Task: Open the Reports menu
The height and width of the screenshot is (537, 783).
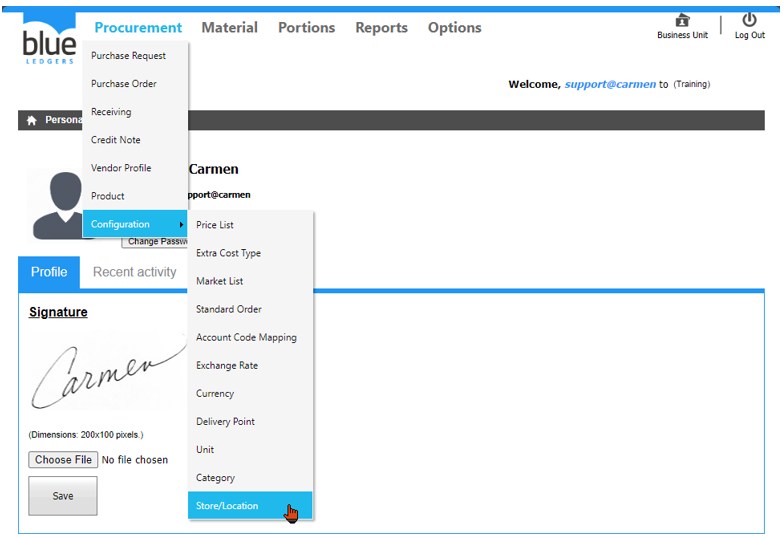Action: coord(381,28)
